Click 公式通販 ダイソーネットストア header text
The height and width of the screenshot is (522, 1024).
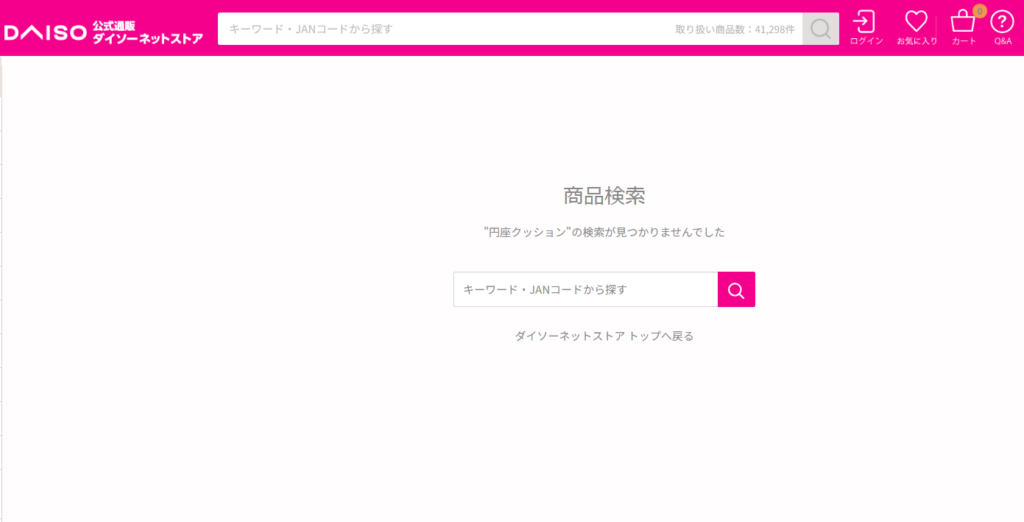[x=147, y=33]
